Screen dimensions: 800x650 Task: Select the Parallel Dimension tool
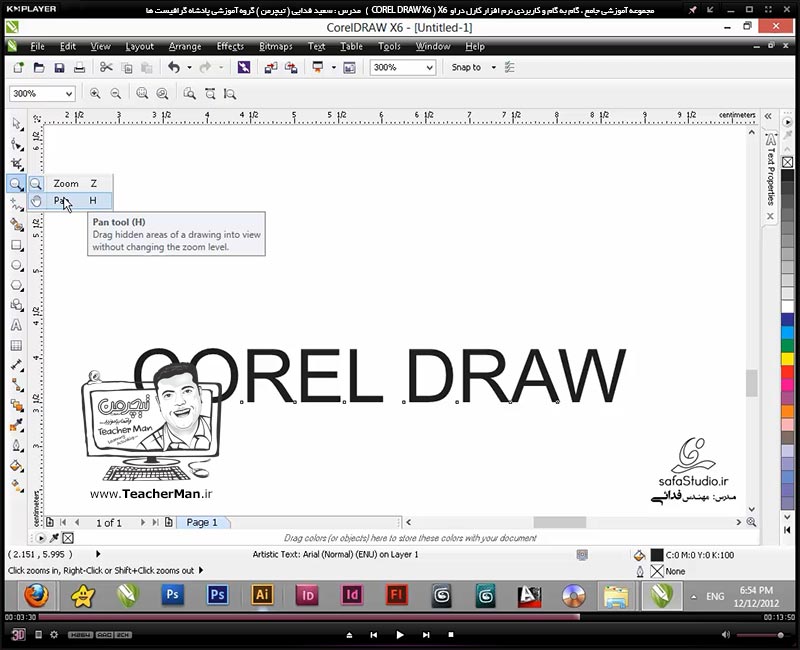(17, 365)
